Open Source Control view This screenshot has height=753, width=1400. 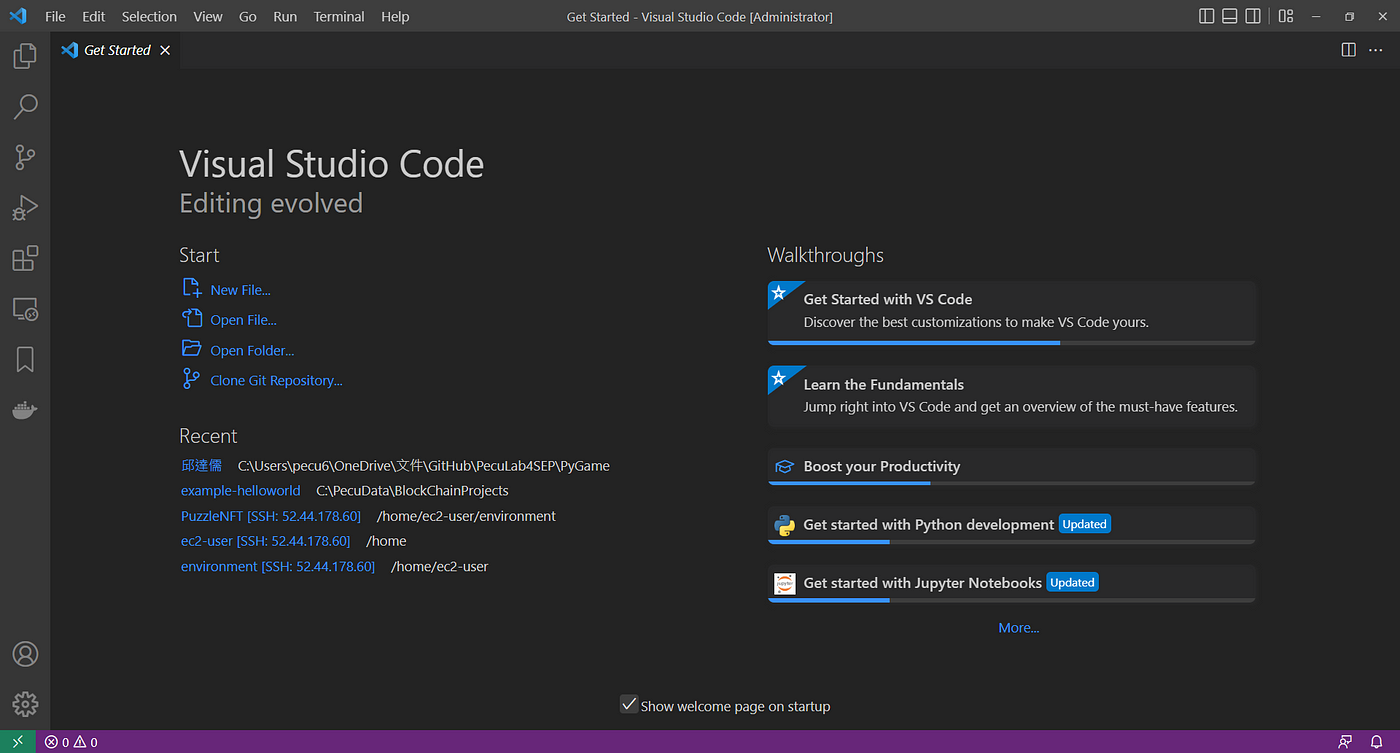[x=25, y=157]
